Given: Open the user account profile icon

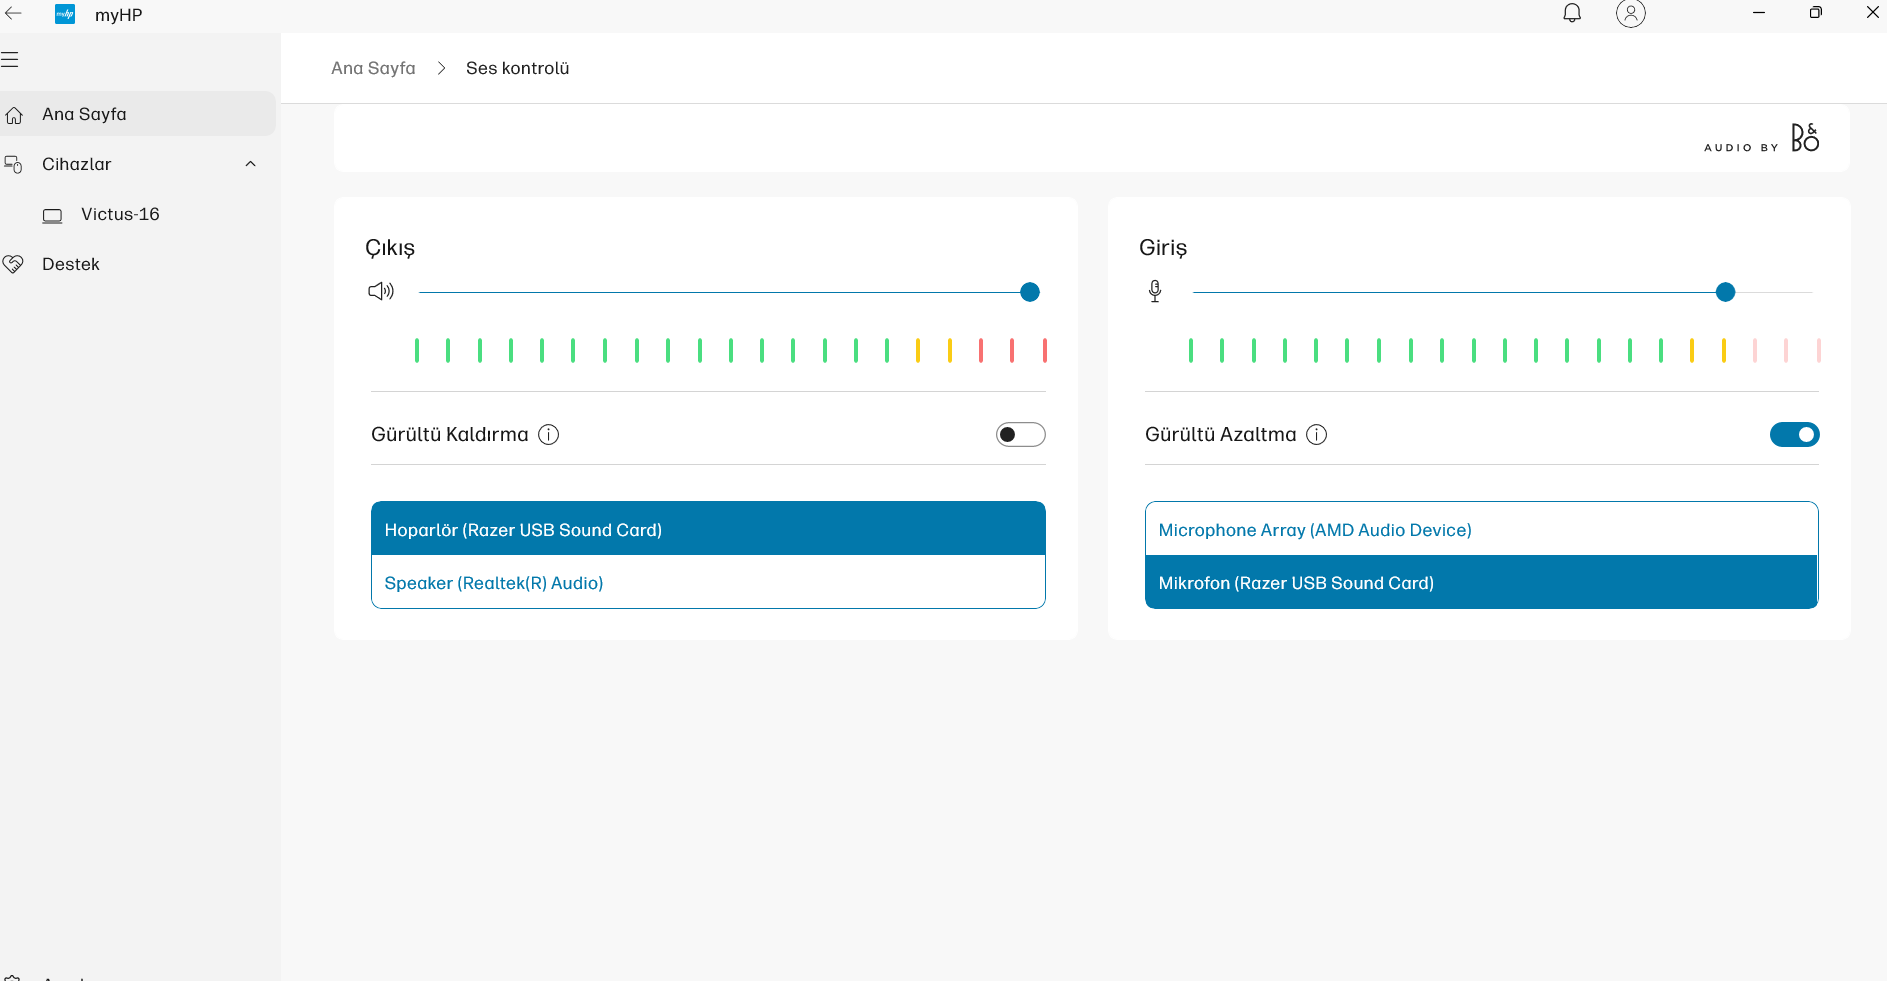Looking at the screenshot, I should tap(1630, 13).
